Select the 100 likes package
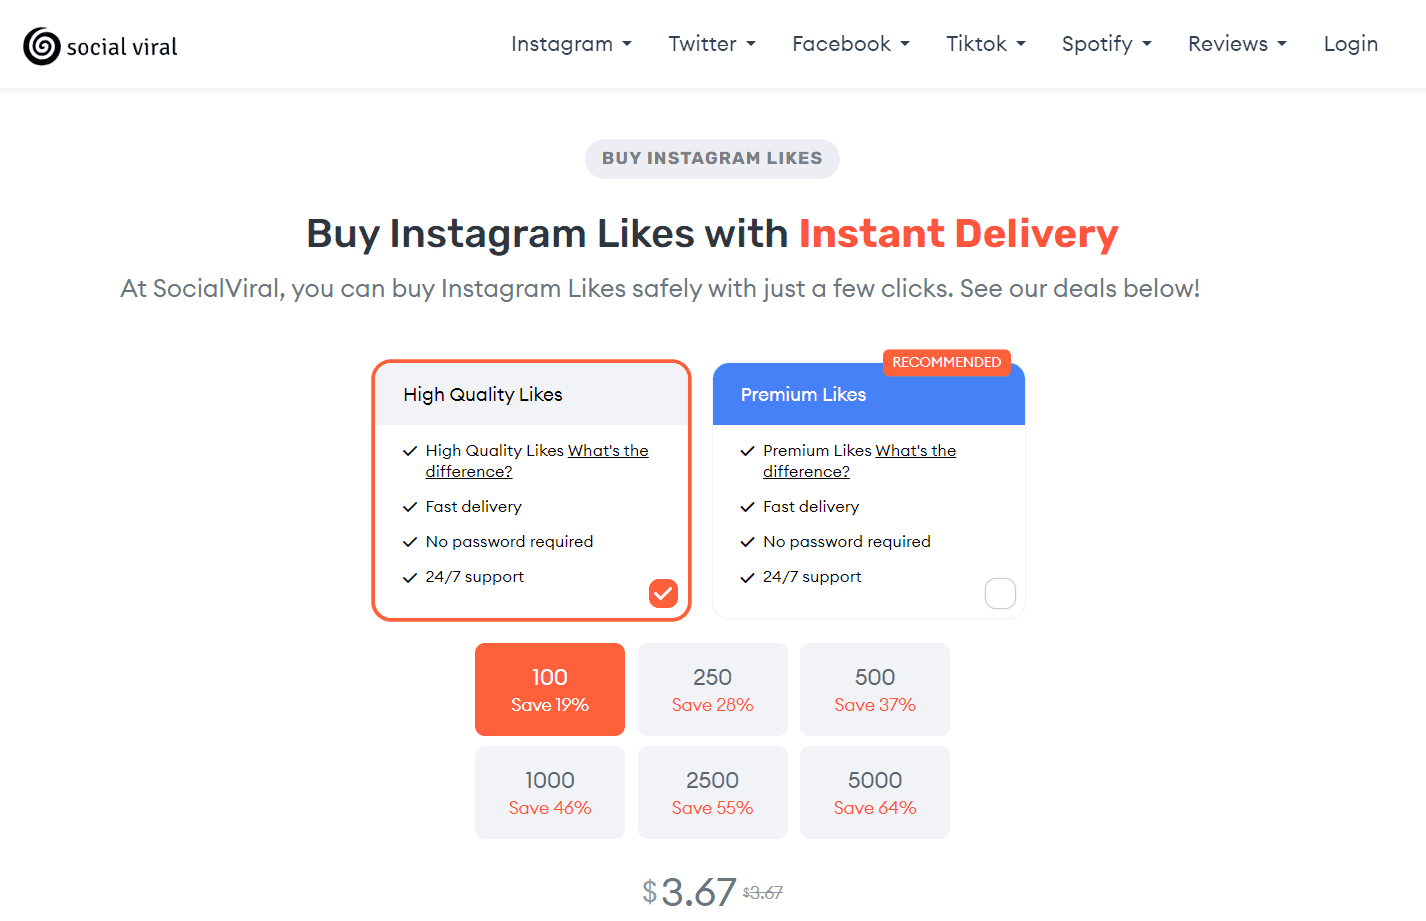 (x=549, y=689)
